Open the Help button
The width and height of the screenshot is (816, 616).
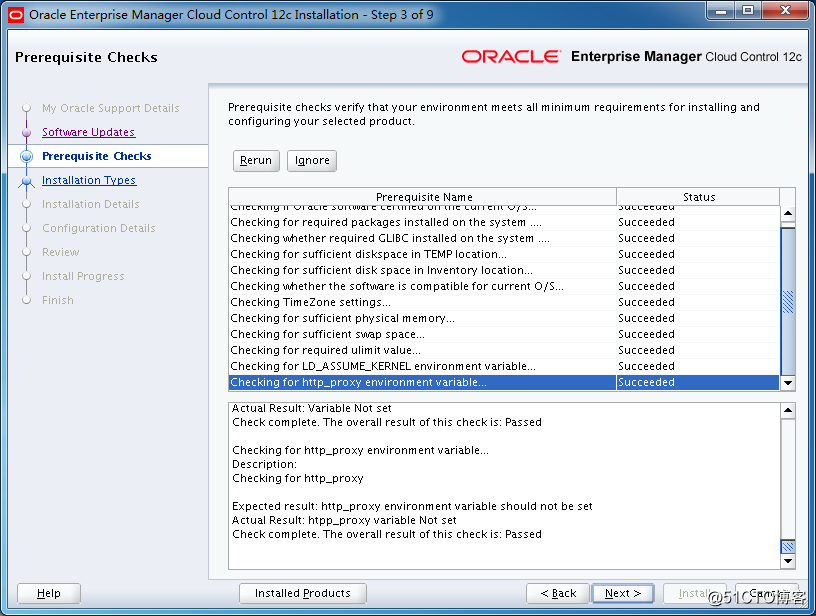click(48, 593)
